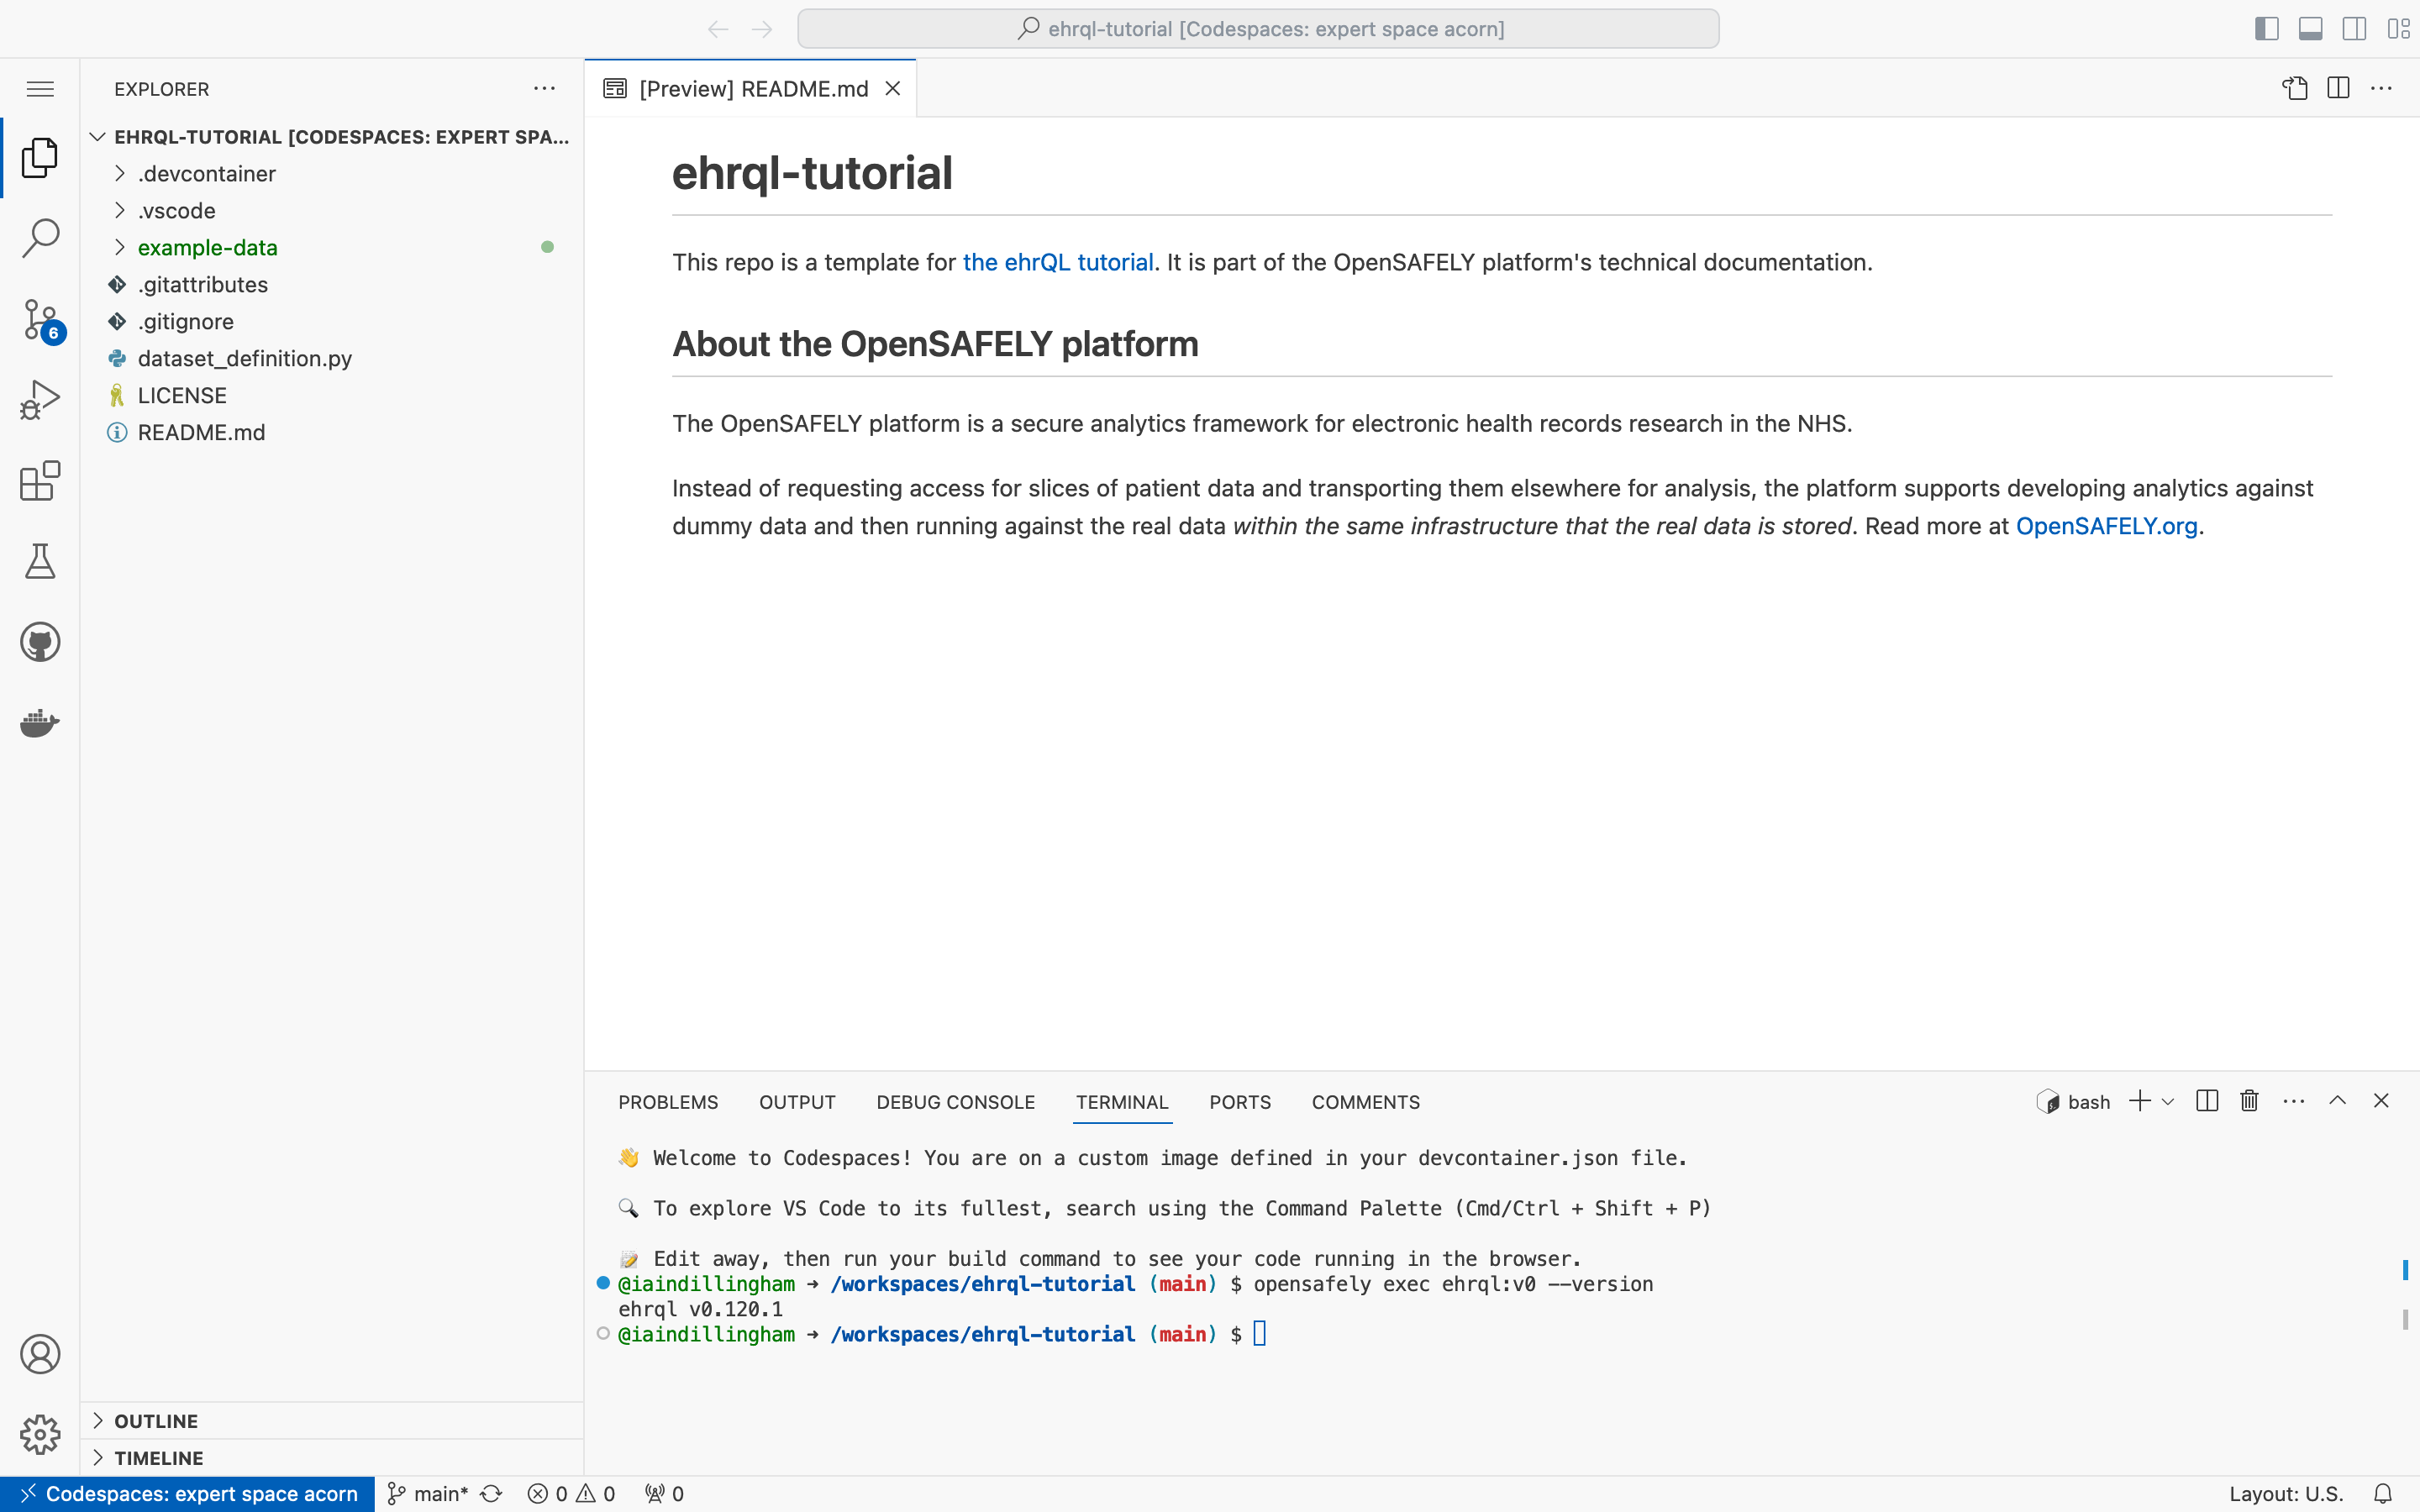This screenshot has height=1512, width=2420.
Task: Switch to the PROBLEMS tab
Action: 667,1102
